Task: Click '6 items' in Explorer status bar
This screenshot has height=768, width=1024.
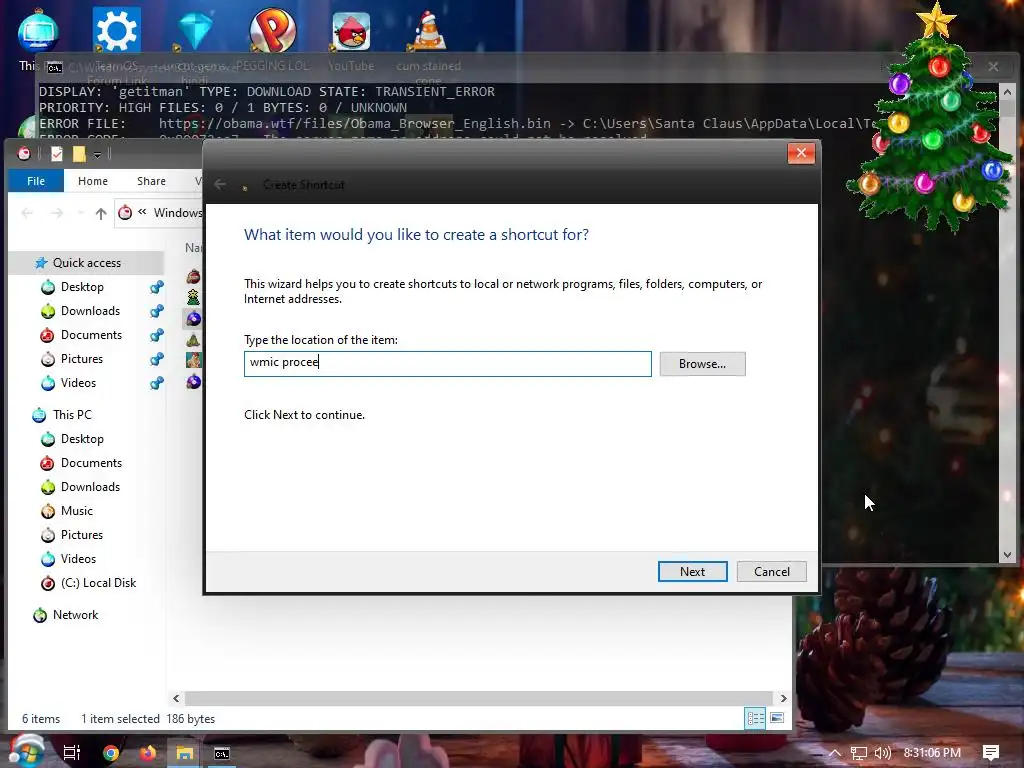Action: [41, 719]
